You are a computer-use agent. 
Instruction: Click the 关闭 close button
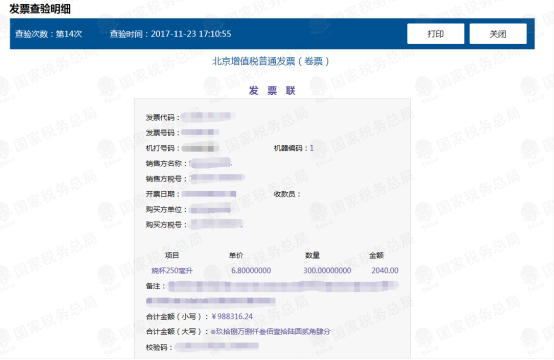(x=498, y=34)
